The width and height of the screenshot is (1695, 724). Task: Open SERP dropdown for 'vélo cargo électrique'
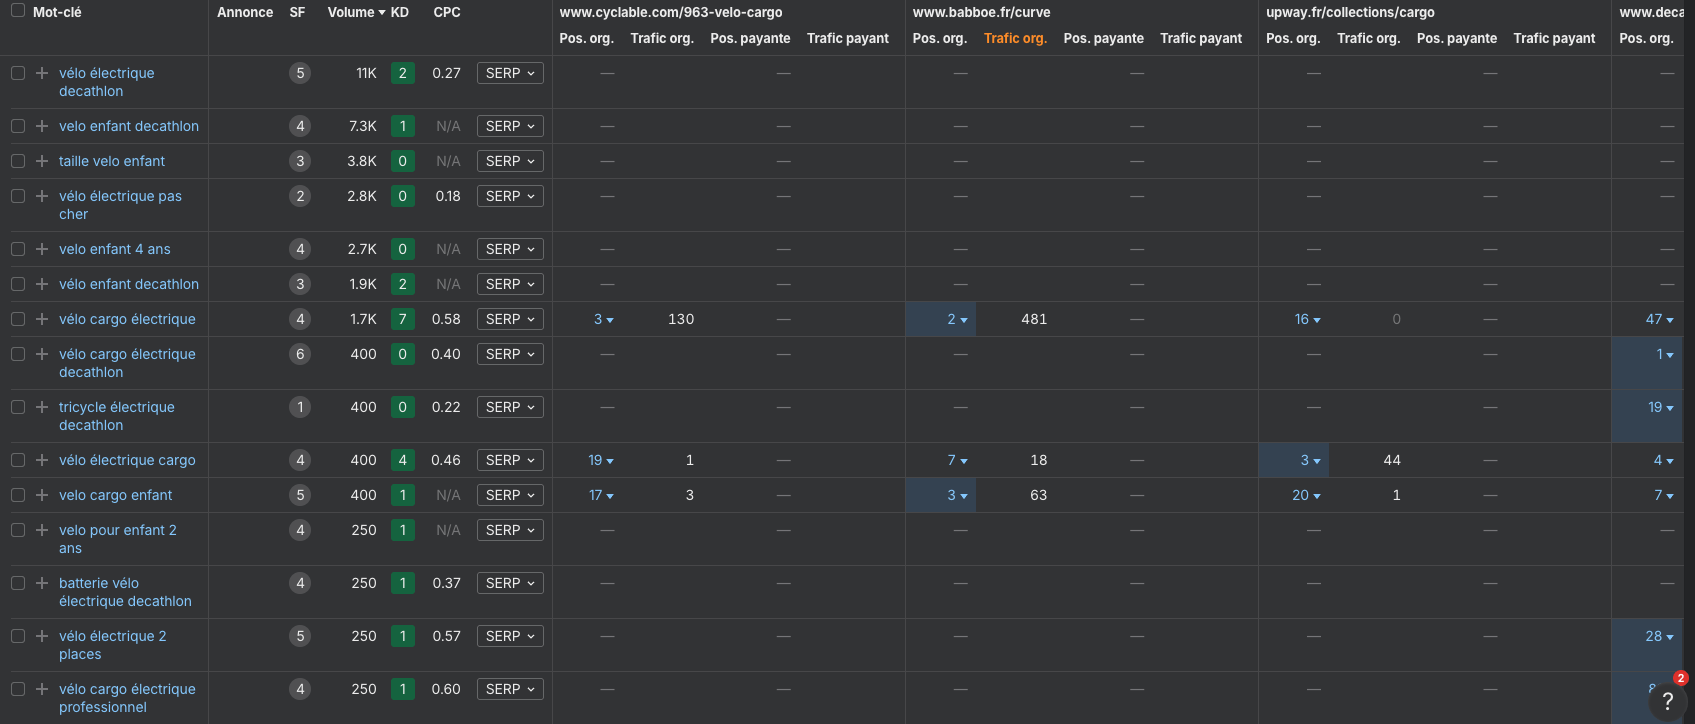point(510,319)
